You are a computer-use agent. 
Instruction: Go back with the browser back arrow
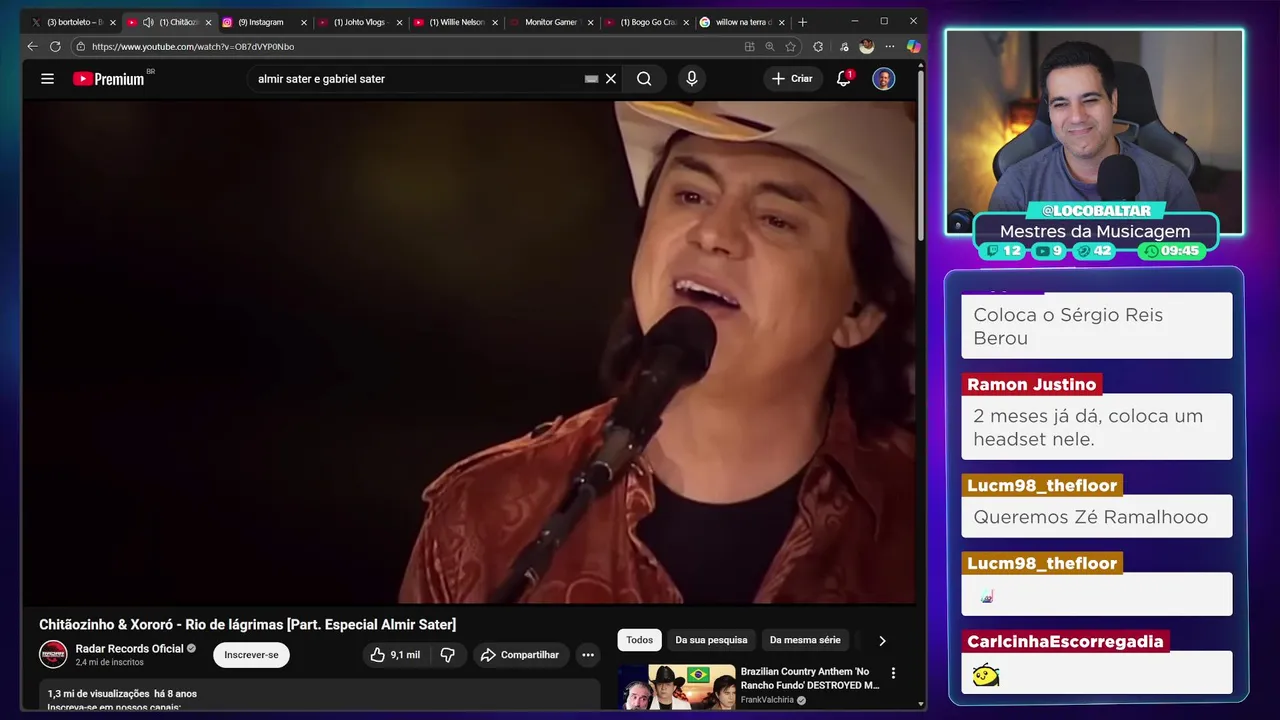coord(32,46)
